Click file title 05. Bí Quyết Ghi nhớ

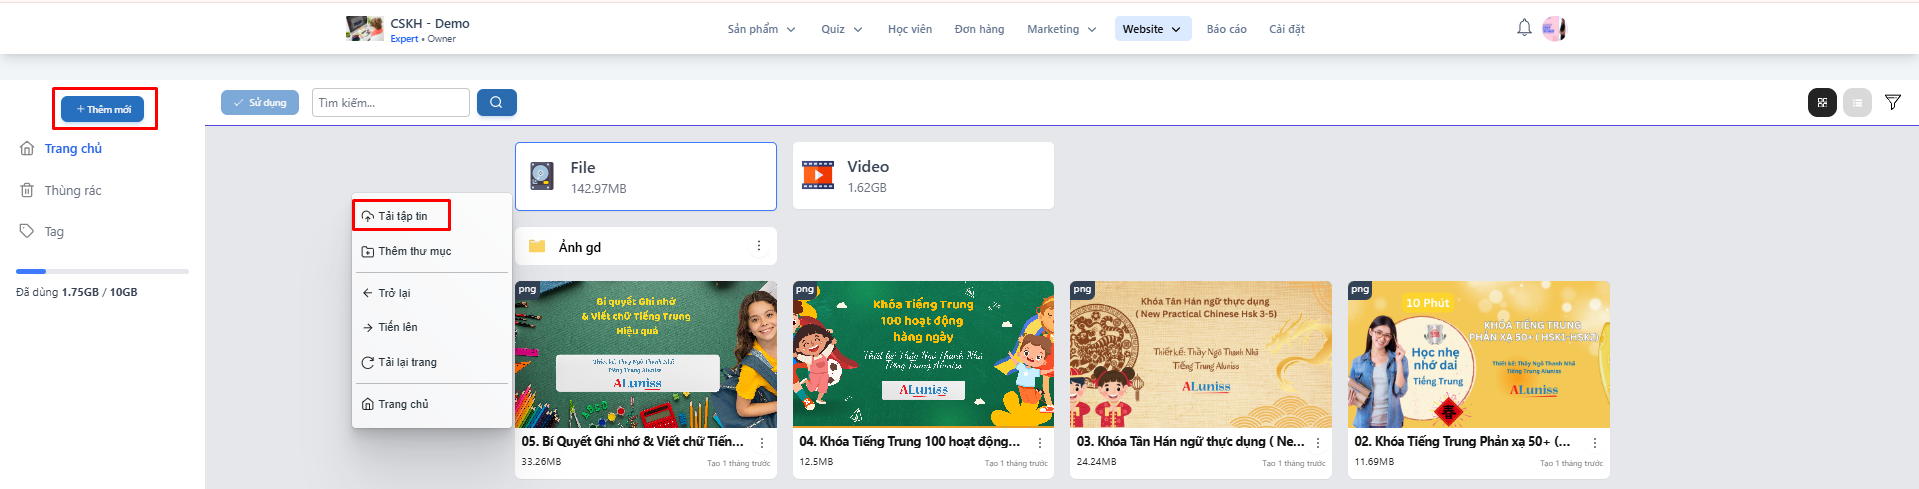pyautogui.click(x=632, y=441)
